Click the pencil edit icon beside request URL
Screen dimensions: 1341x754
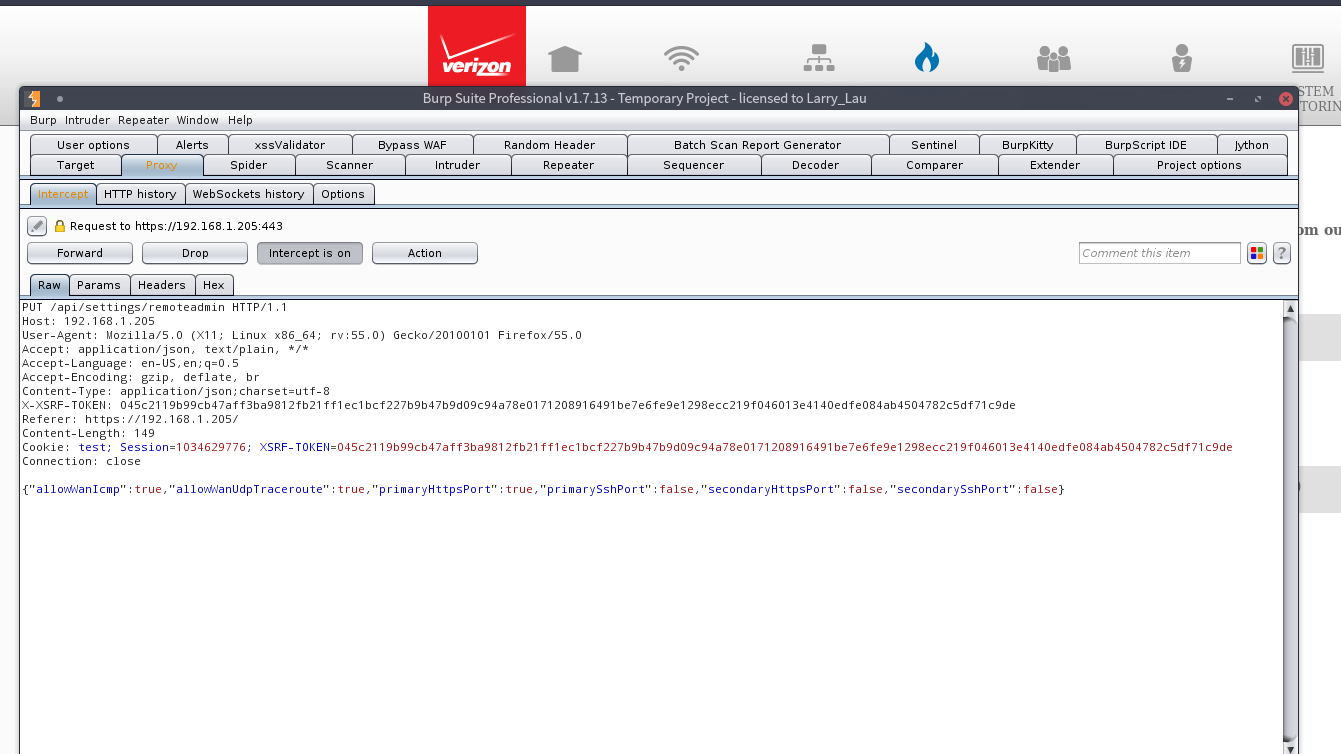(x=37, y=226)
